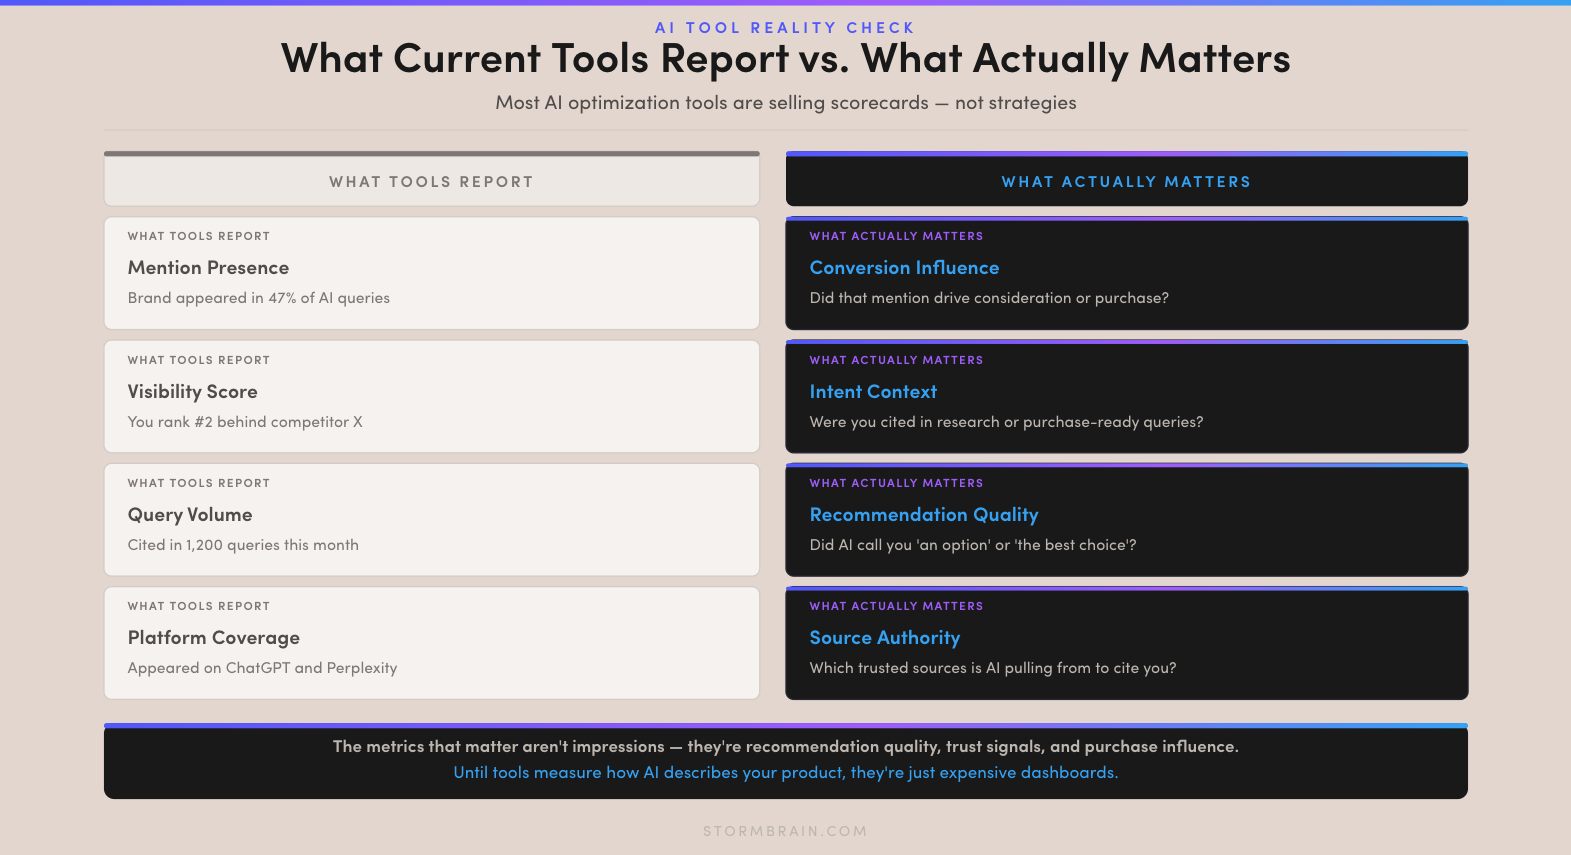This screenshot has width=1571, height=855.
Task: Open the Recommendation Quality heading
Action: pos(924,515)
